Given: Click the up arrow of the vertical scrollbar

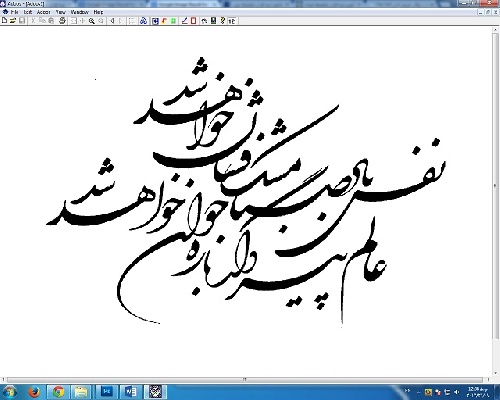Looking at the screenshot, I should [x=496, y=30].
